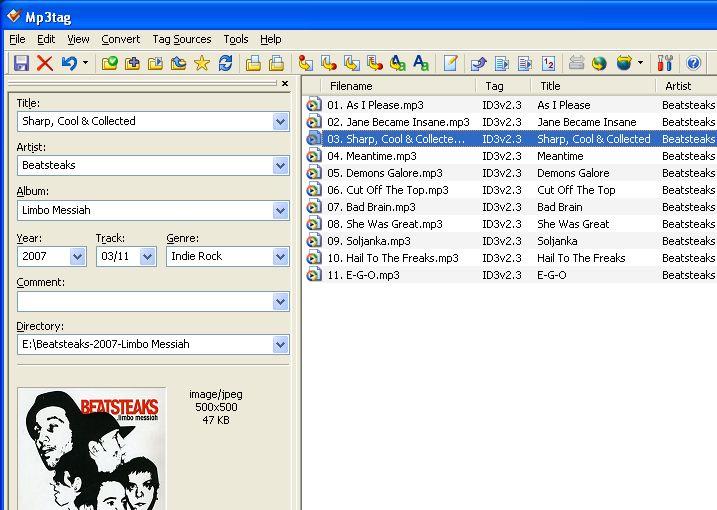Click the Tag Sources globe with arrow icon
The width and height of the screenshot is (717, 510).
[x=624, y=63]
